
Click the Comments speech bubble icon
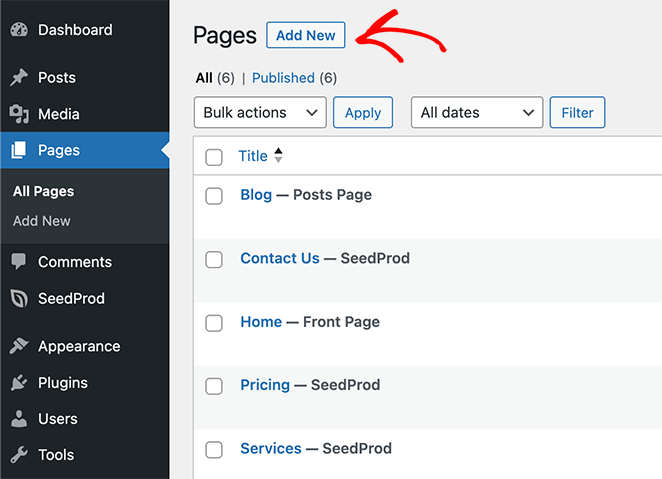[18, 262]
